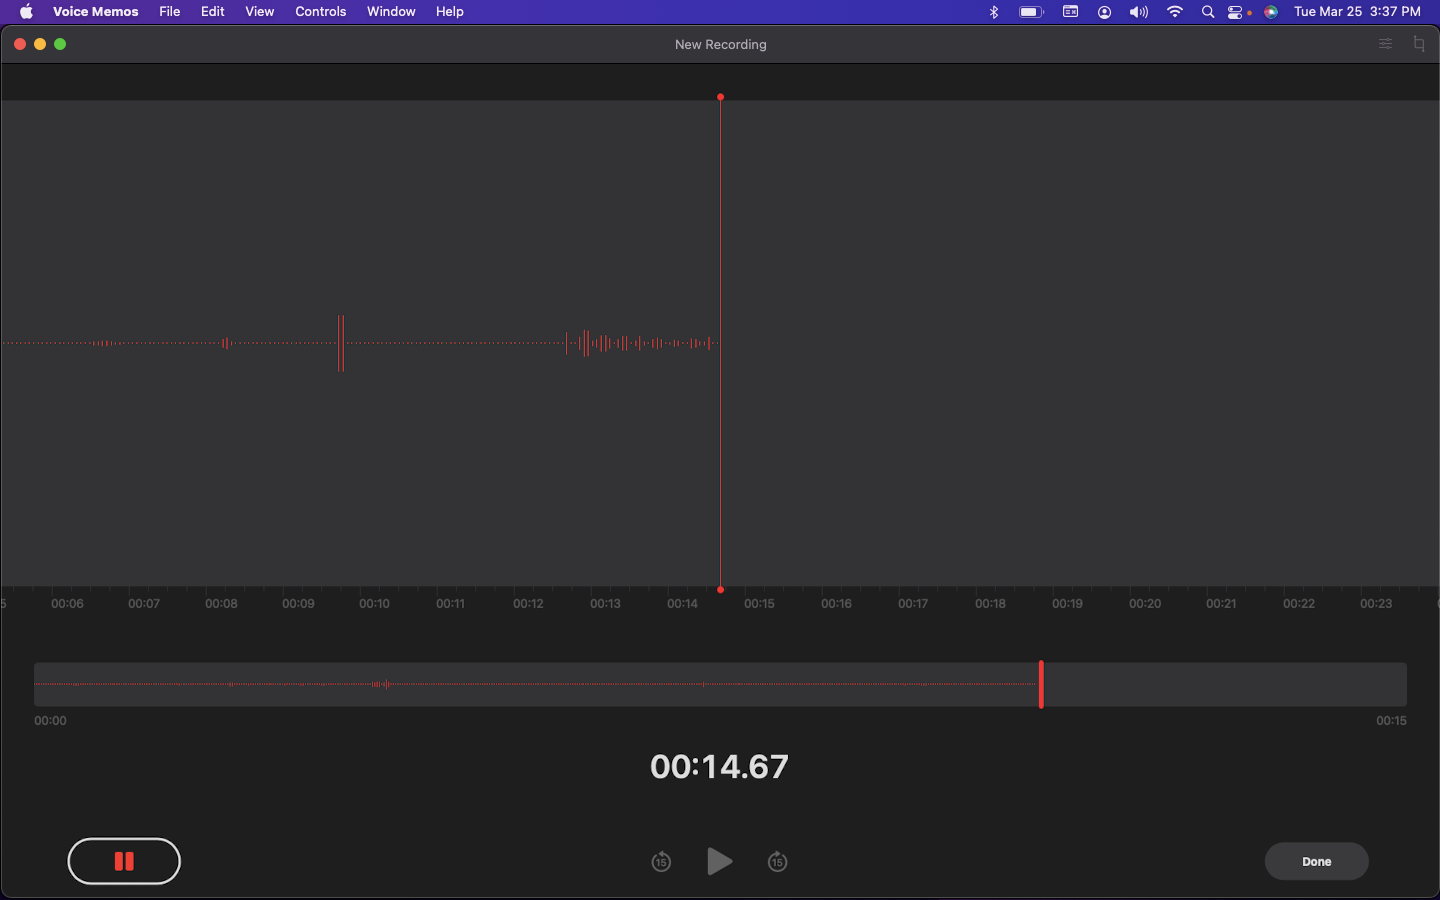Click the Done button

point(1316,861)
